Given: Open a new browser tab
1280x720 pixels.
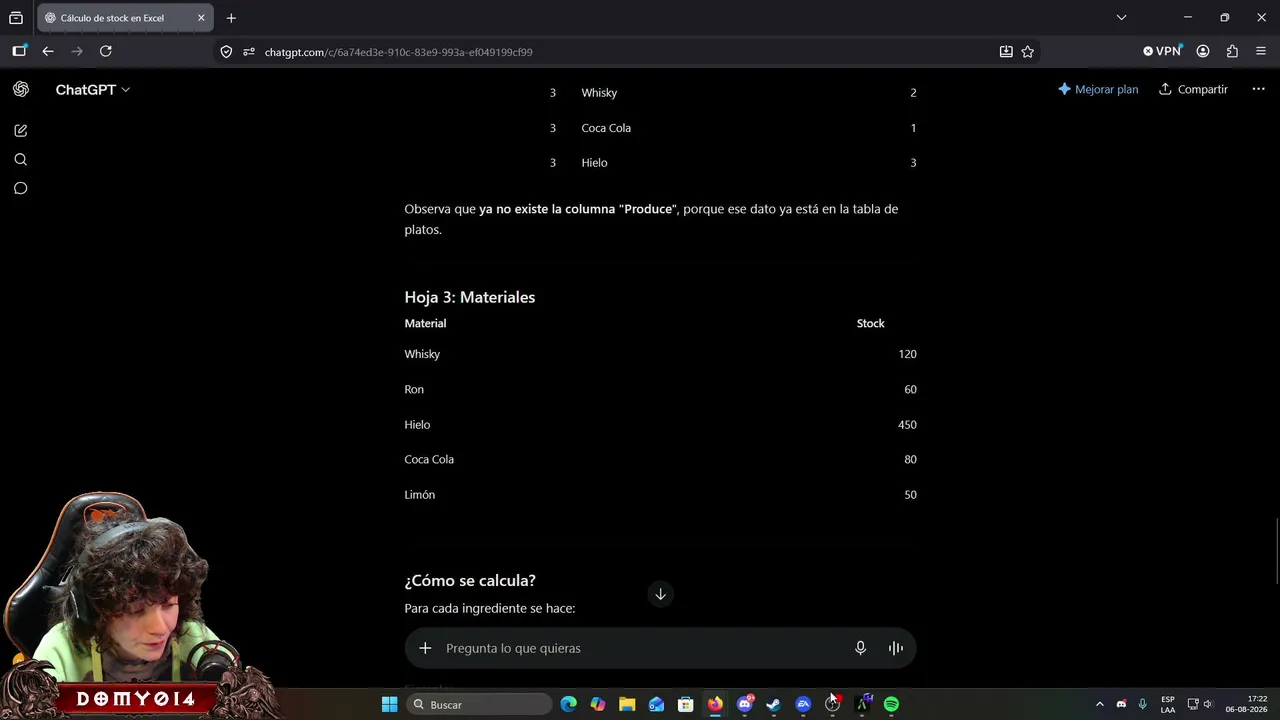Looking at the screenshot, I should tap(231, 18).
